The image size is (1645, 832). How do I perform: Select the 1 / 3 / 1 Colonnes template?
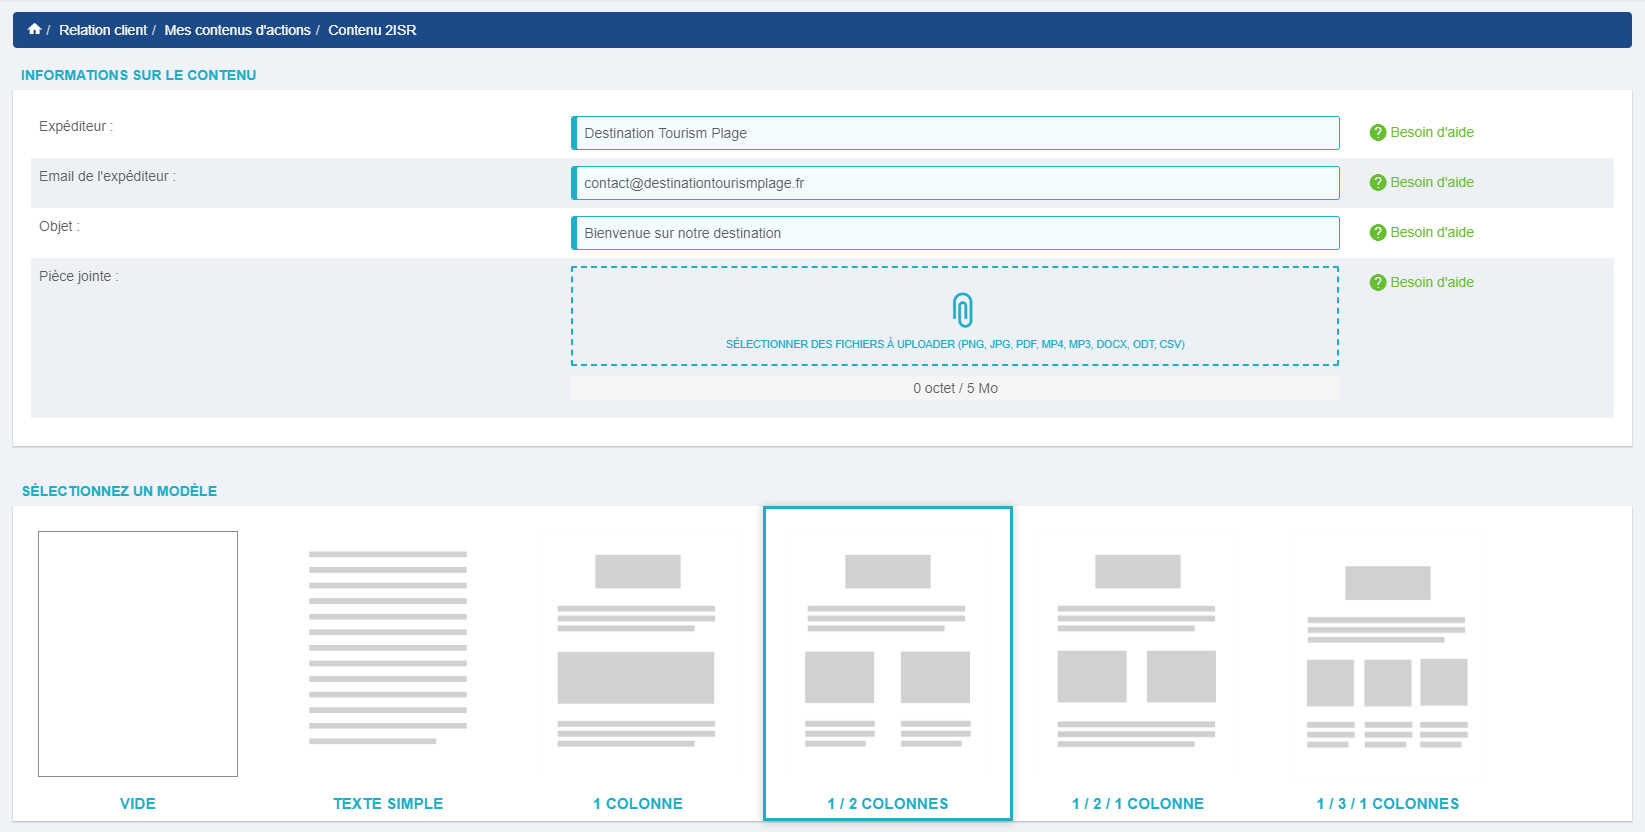point(1387,656)
